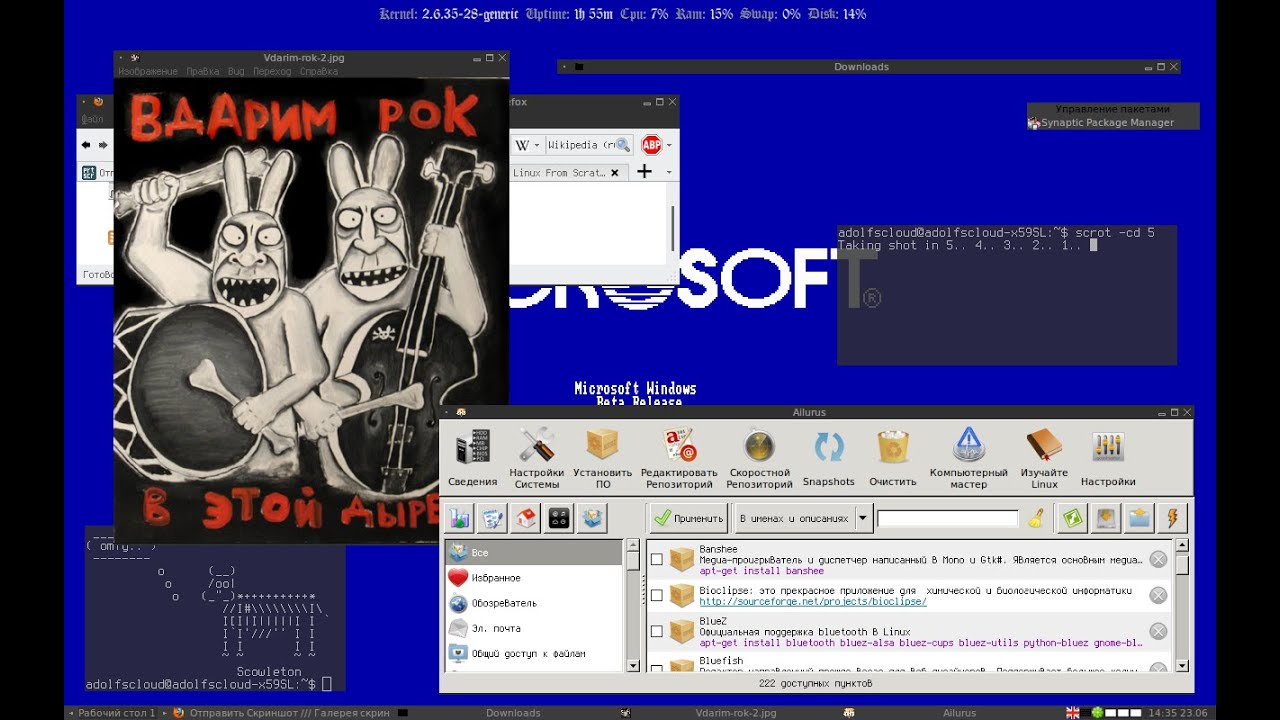The width and height of the screenshot is (1280, 720).
Task: Click the Wikipedia search field in Firefox
Action: click(x=579, y=145)
